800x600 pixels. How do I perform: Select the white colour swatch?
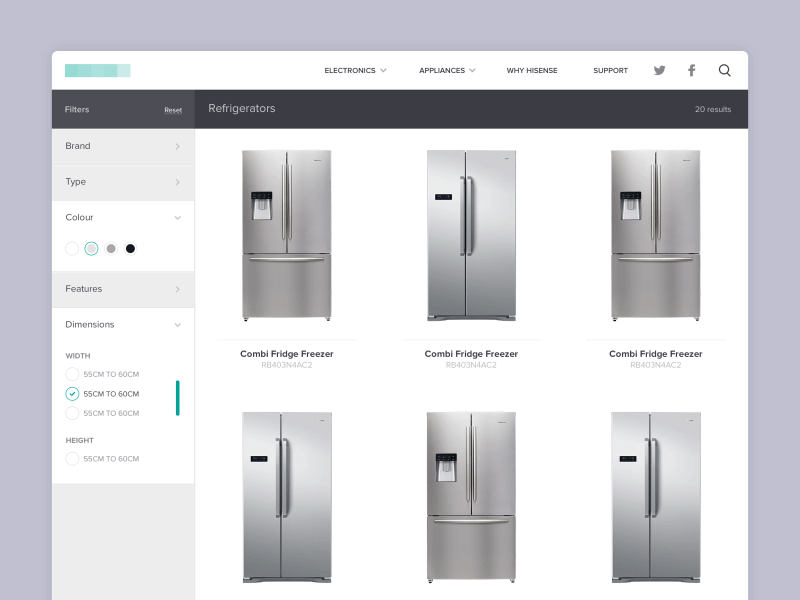point(72,248)
